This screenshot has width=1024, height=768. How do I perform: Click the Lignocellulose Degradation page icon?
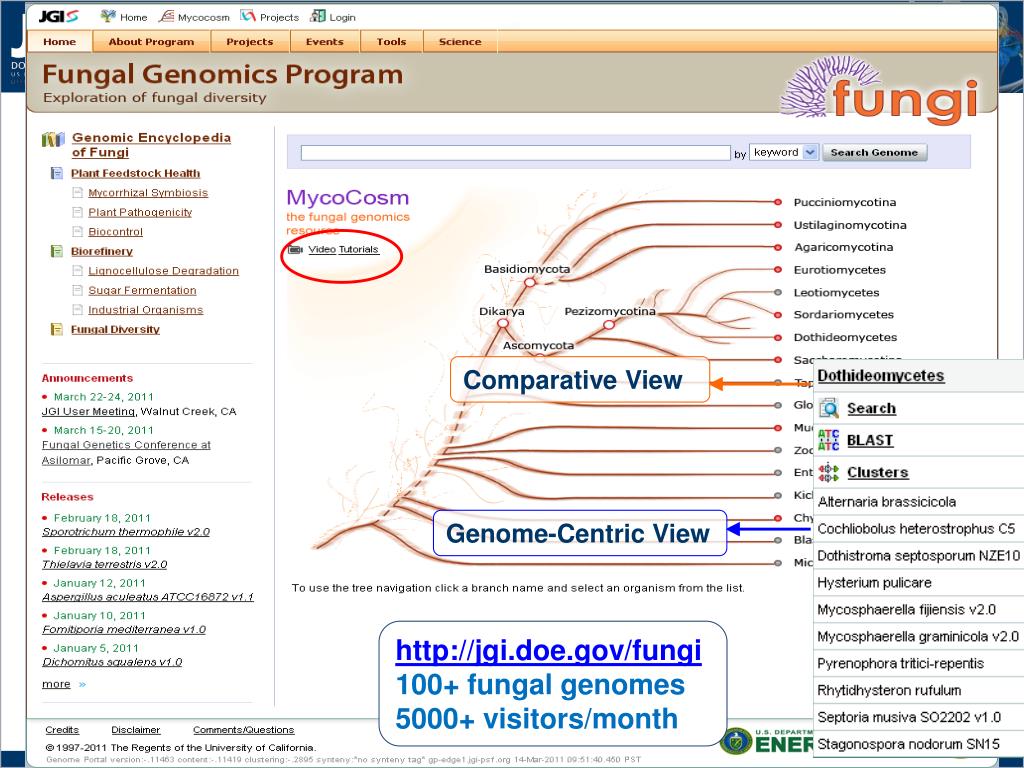tap(78, 271)
